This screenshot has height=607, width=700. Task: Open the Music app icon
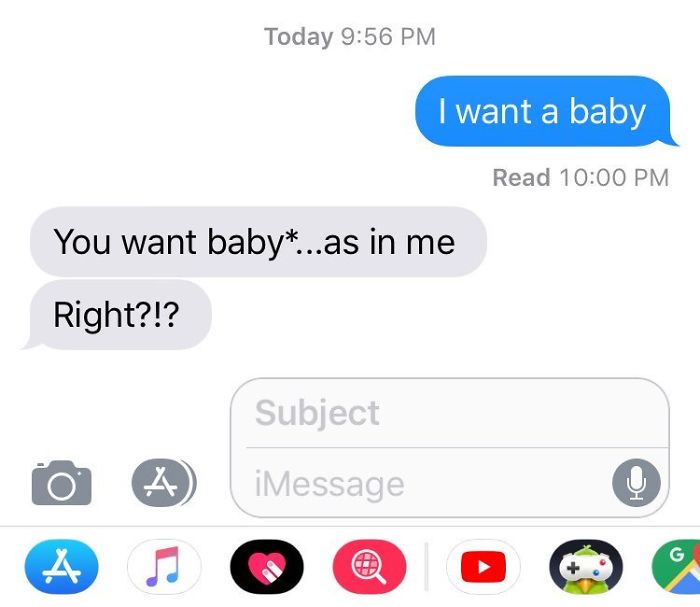[x=164, y=567]
